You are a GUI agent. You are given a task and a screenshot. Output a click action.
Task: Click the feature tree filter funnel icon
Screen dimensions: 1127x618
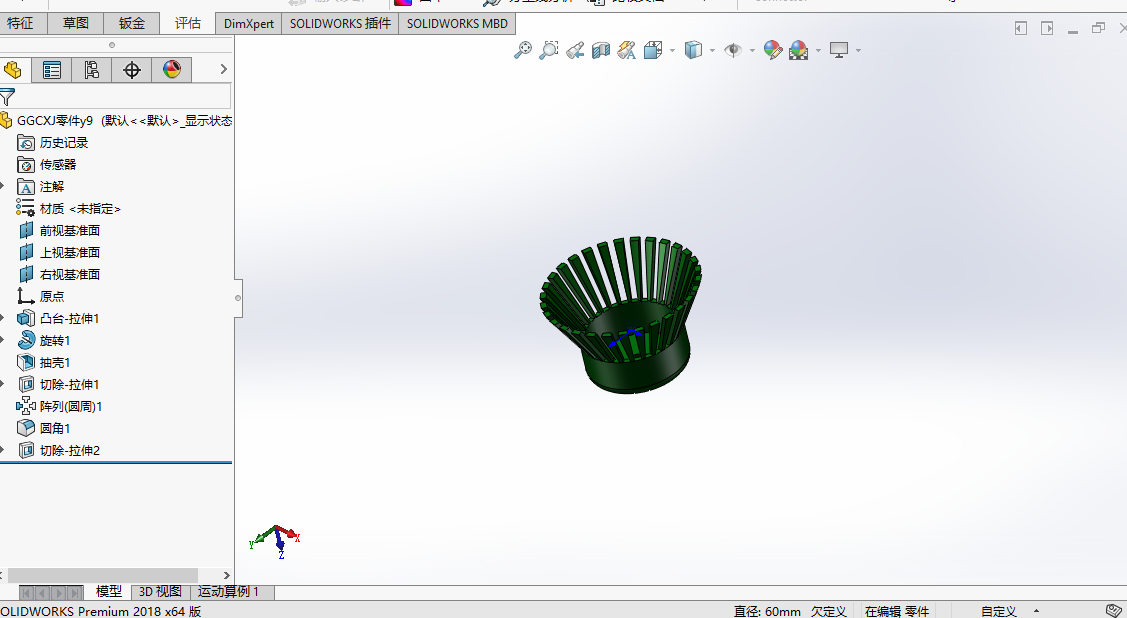pos(7,97)
